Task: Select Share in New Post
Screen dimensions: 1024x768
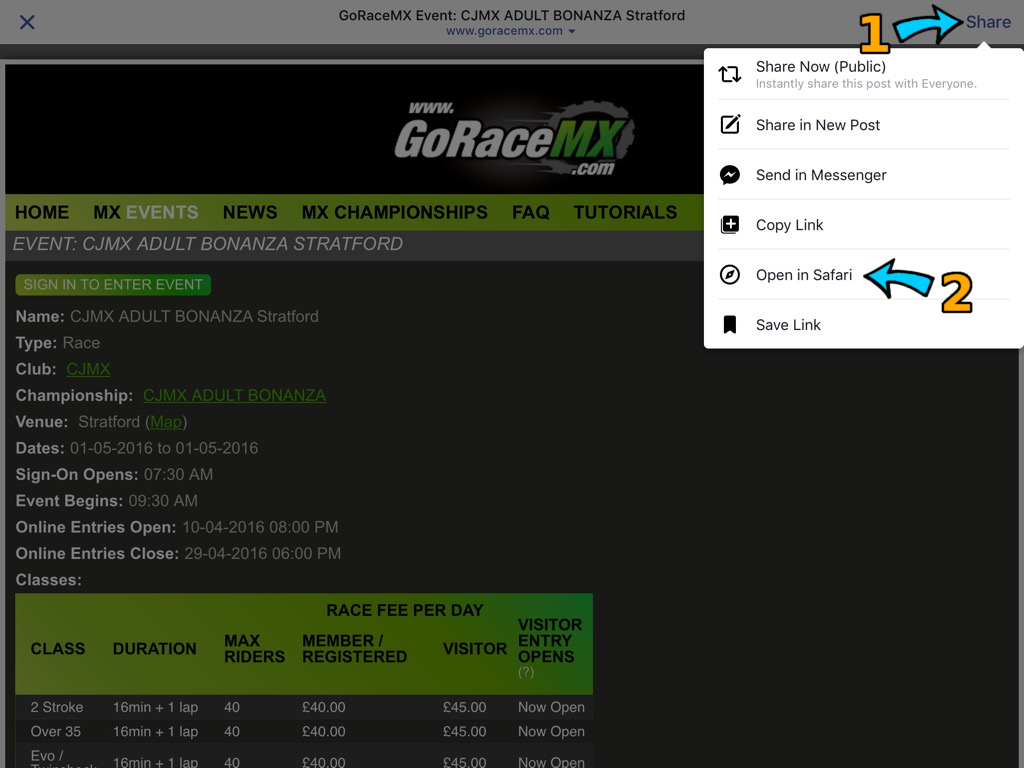Action: pyautogui.click(x=863, y=125)
